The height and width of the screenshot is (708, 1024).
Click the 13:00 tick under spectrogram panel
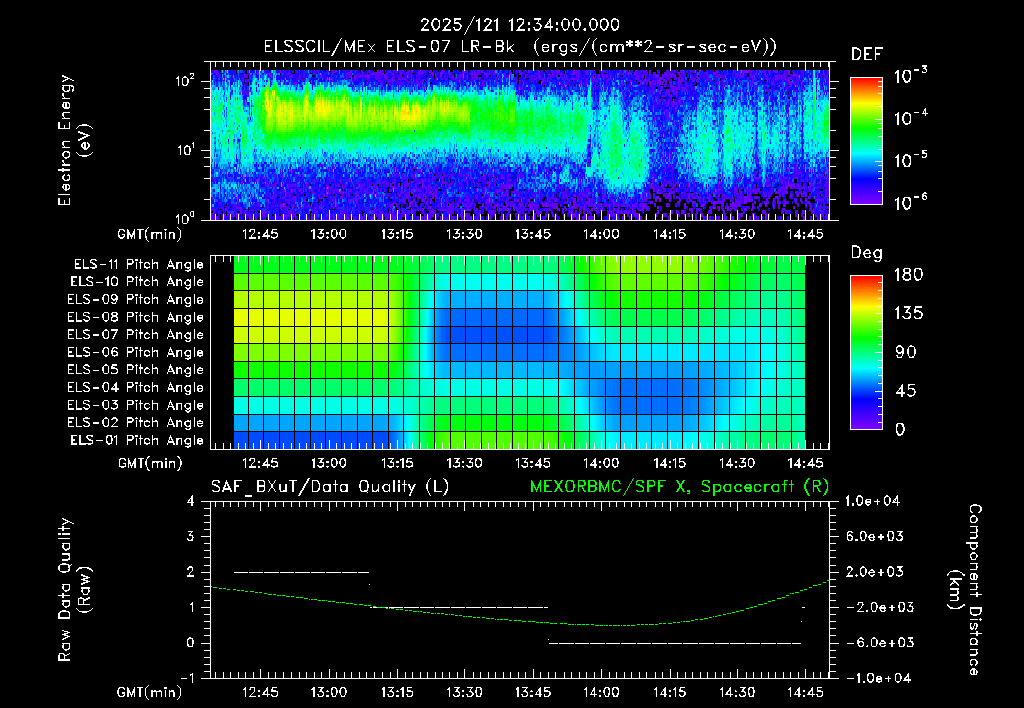[328, 234]
